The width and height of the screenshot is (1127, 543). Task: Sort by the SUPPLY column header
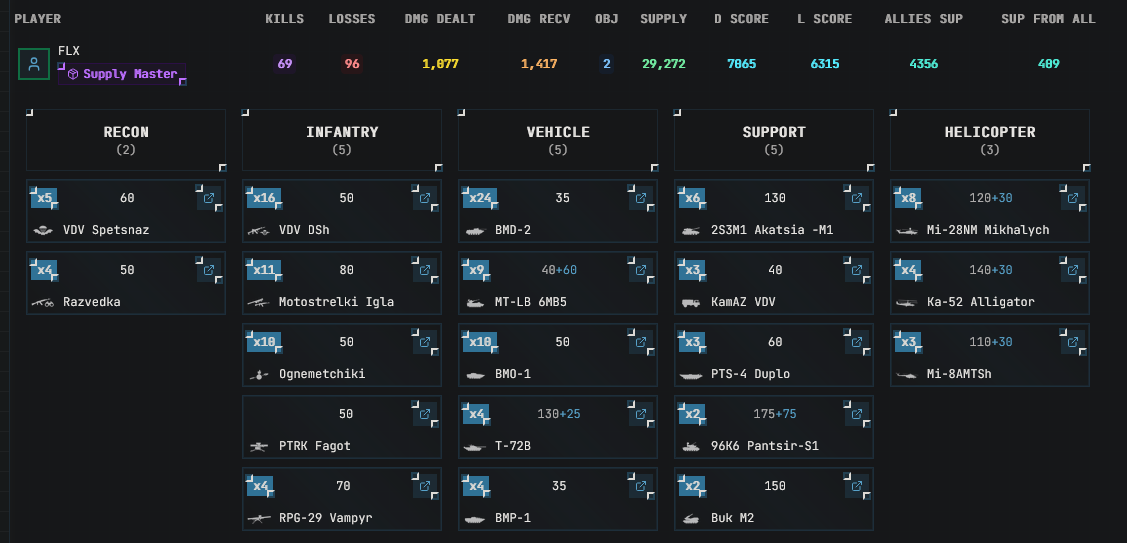[x=663, y=19]
